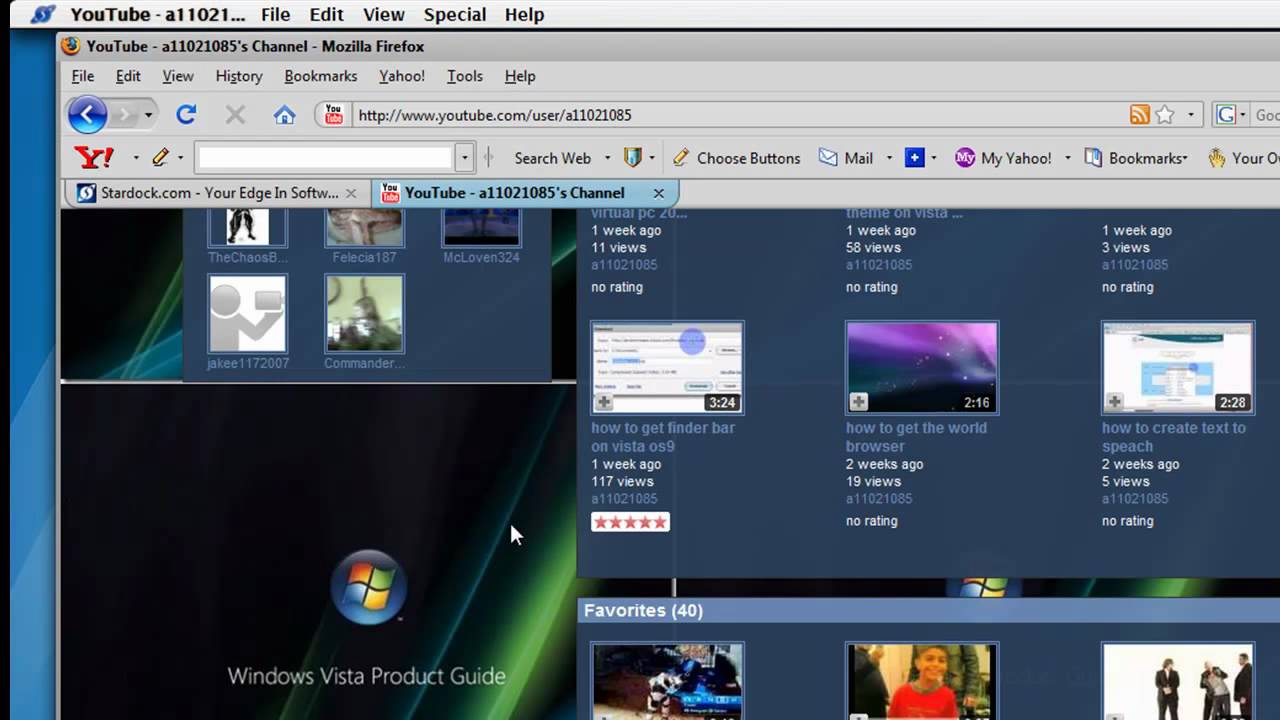Click Commander... avatar thumbnail
The image size is (1280, 720).
tap(364, 314)
